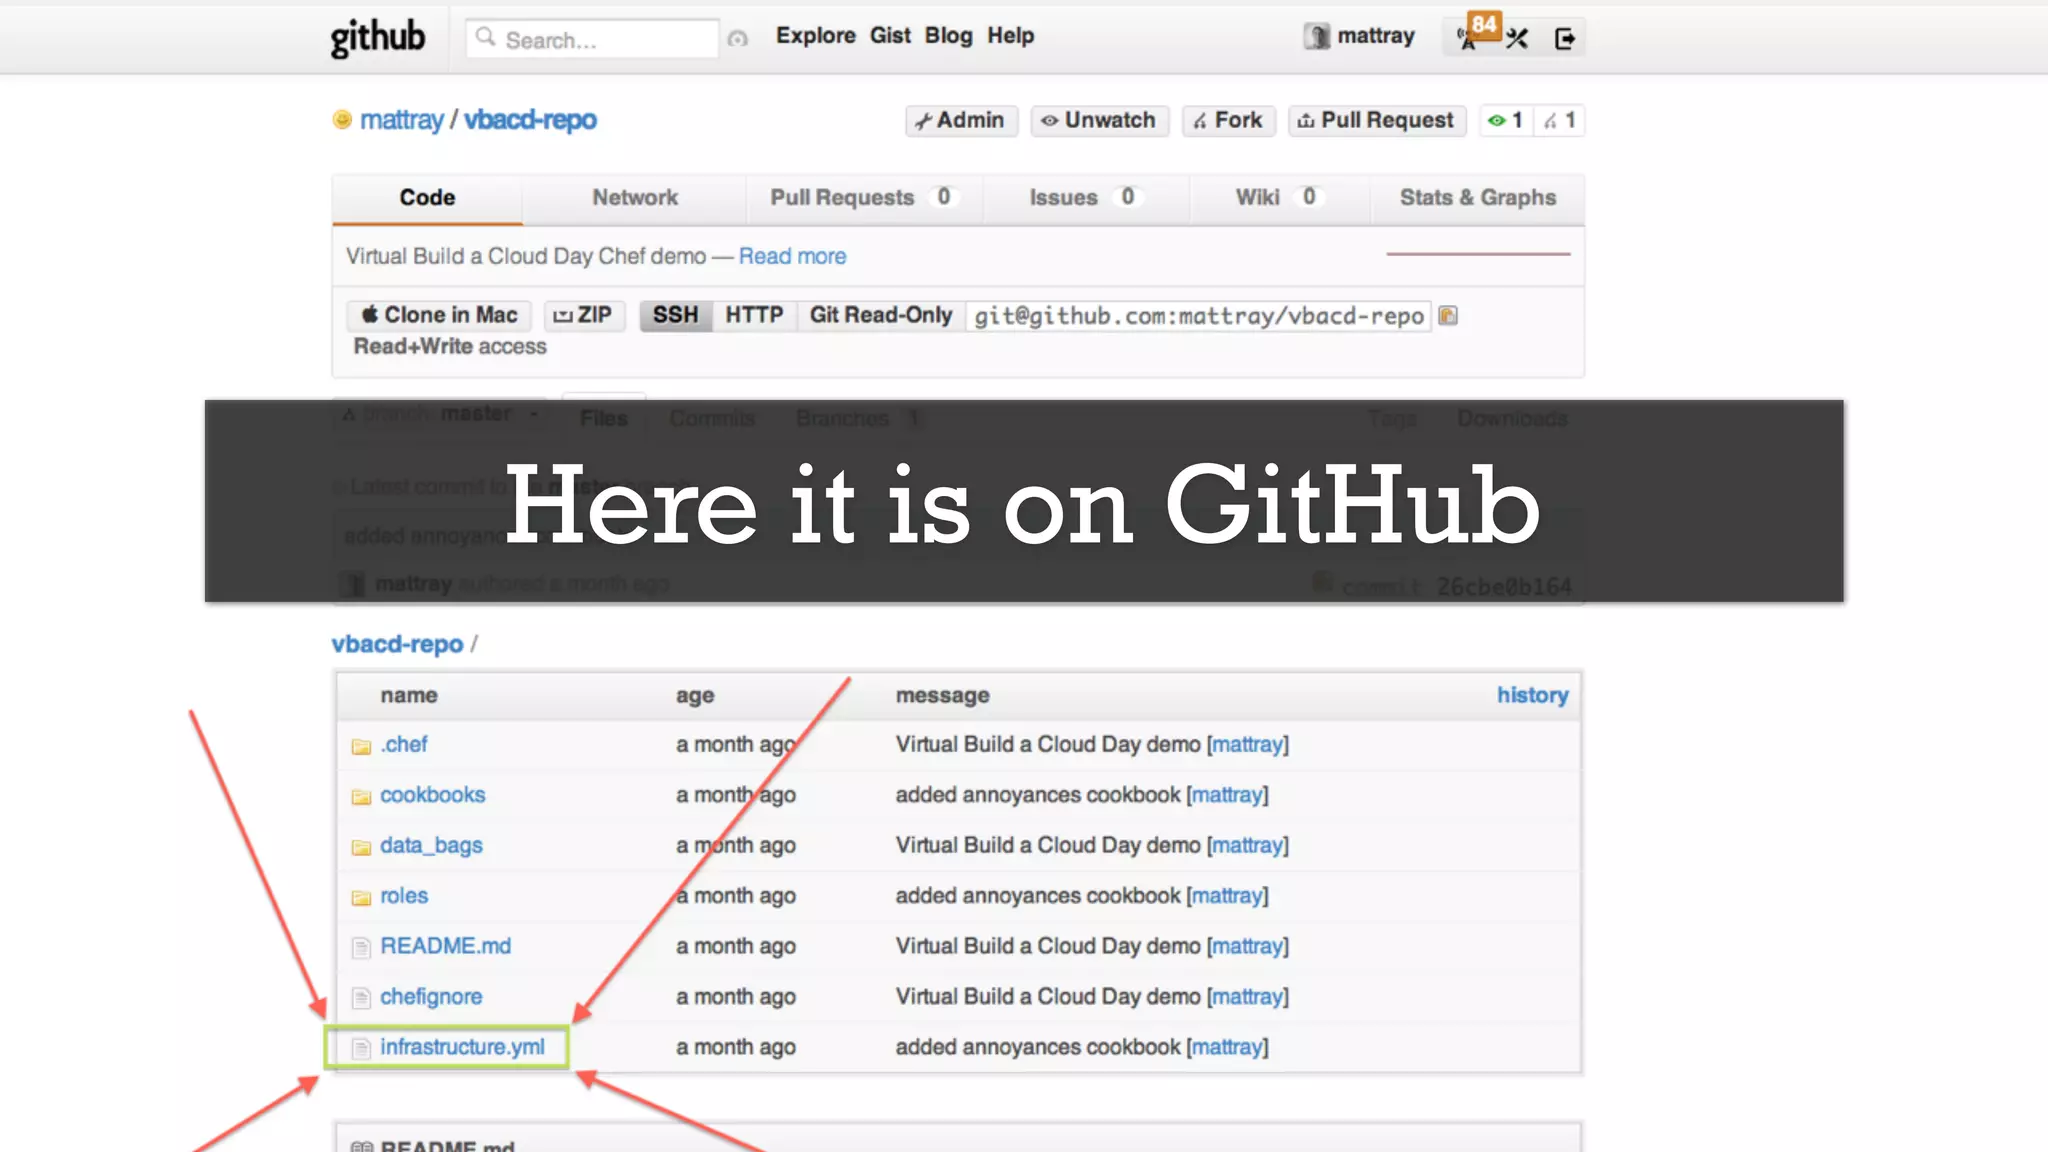Viewport: 2048px width, 1152px height.
Task: Click the Fork button
Action: (x=1229, y=121)
